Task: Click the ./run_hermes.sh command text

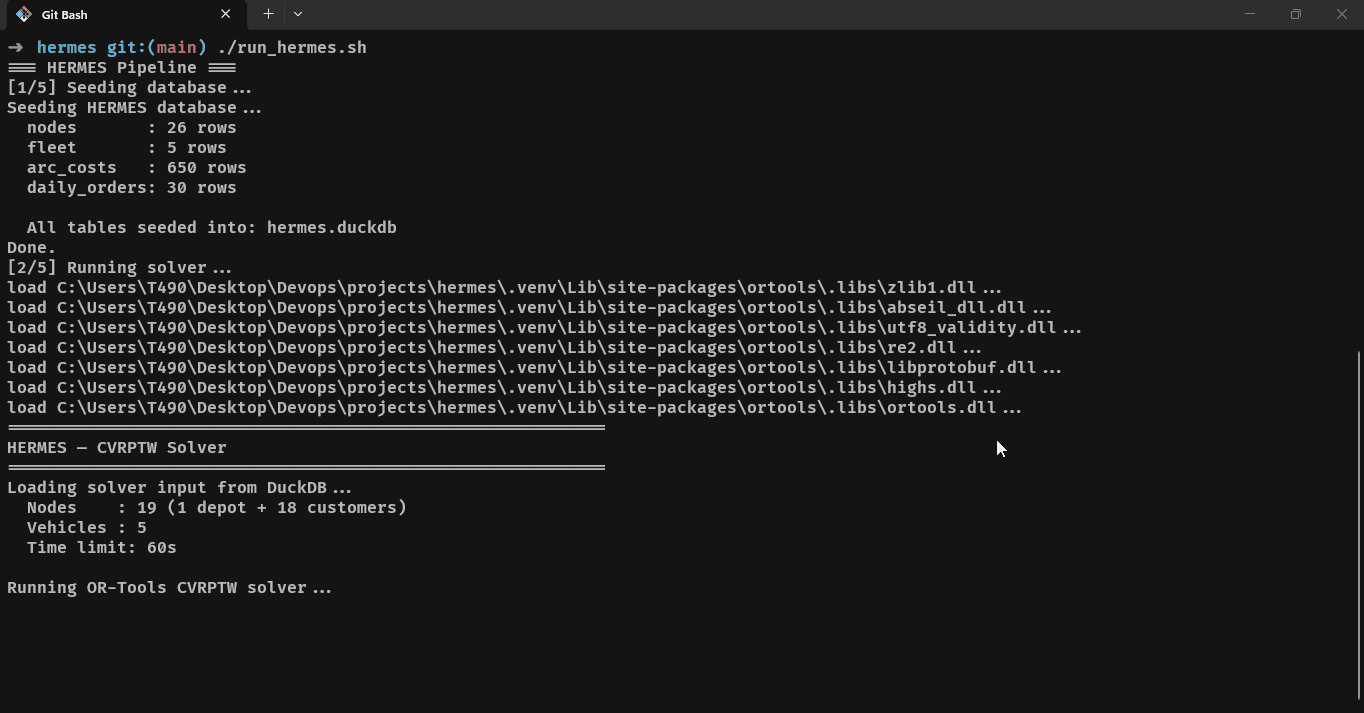Action: pos(292,48)
